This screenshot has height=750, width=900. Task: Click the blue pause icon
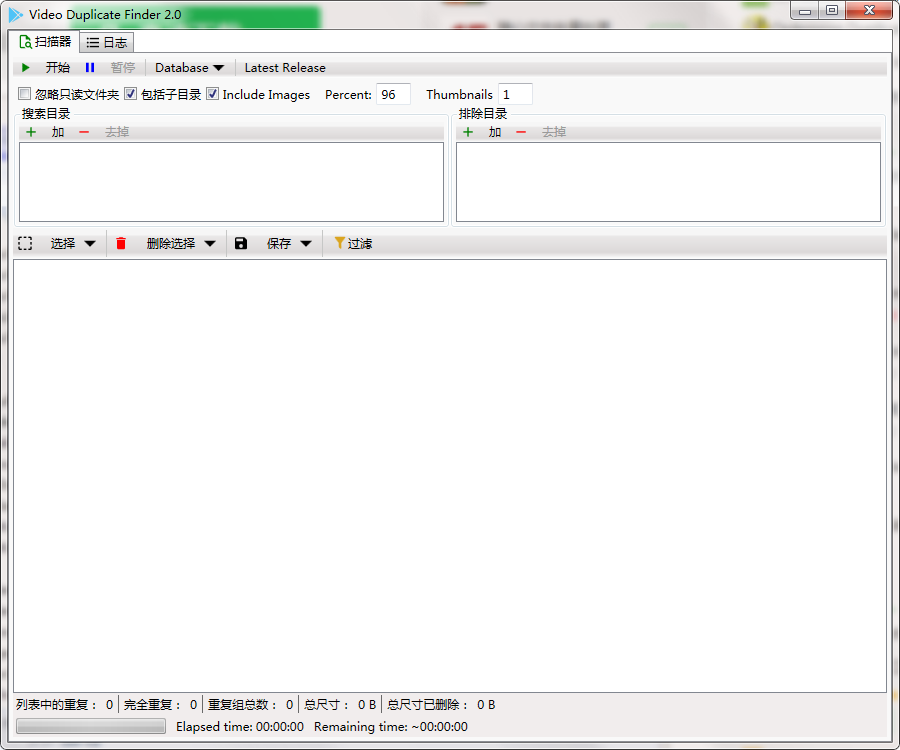(90, 68)
